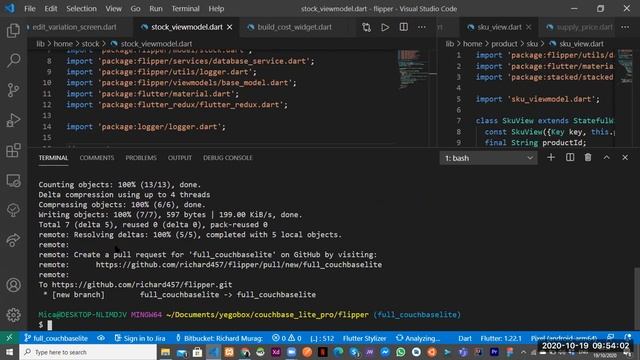Close the stock_viewmodel.dart tab
640x360 pixels.
(x=230, y=27)
